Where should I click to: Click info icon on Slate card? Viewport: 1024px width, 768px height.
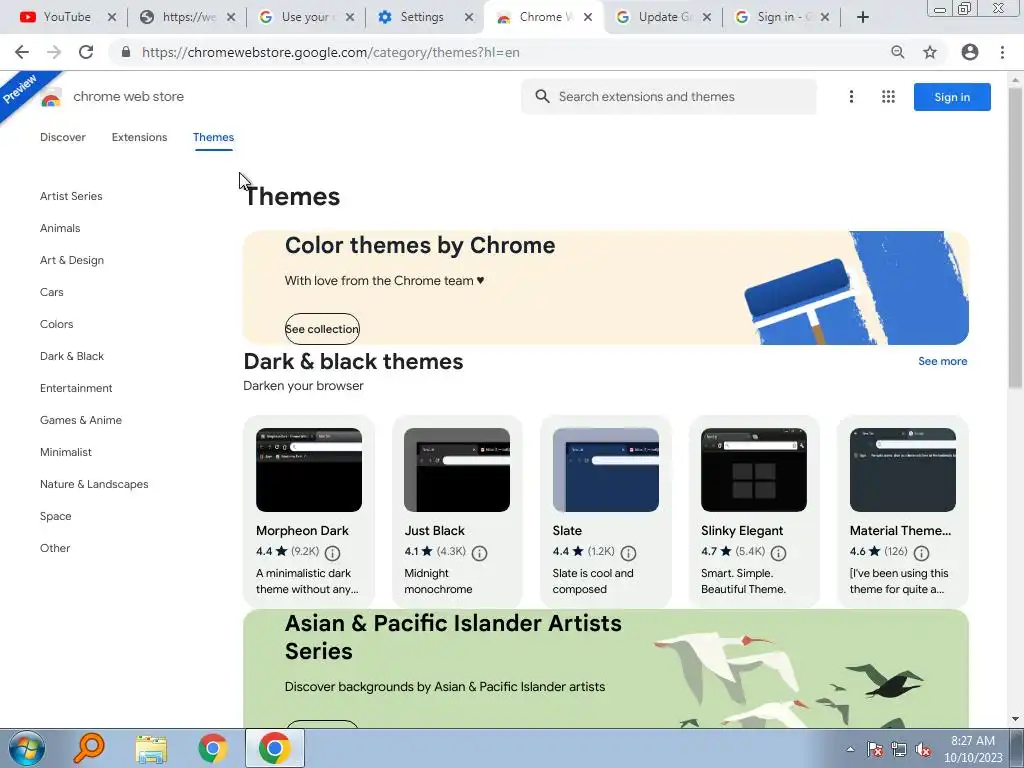628,553
